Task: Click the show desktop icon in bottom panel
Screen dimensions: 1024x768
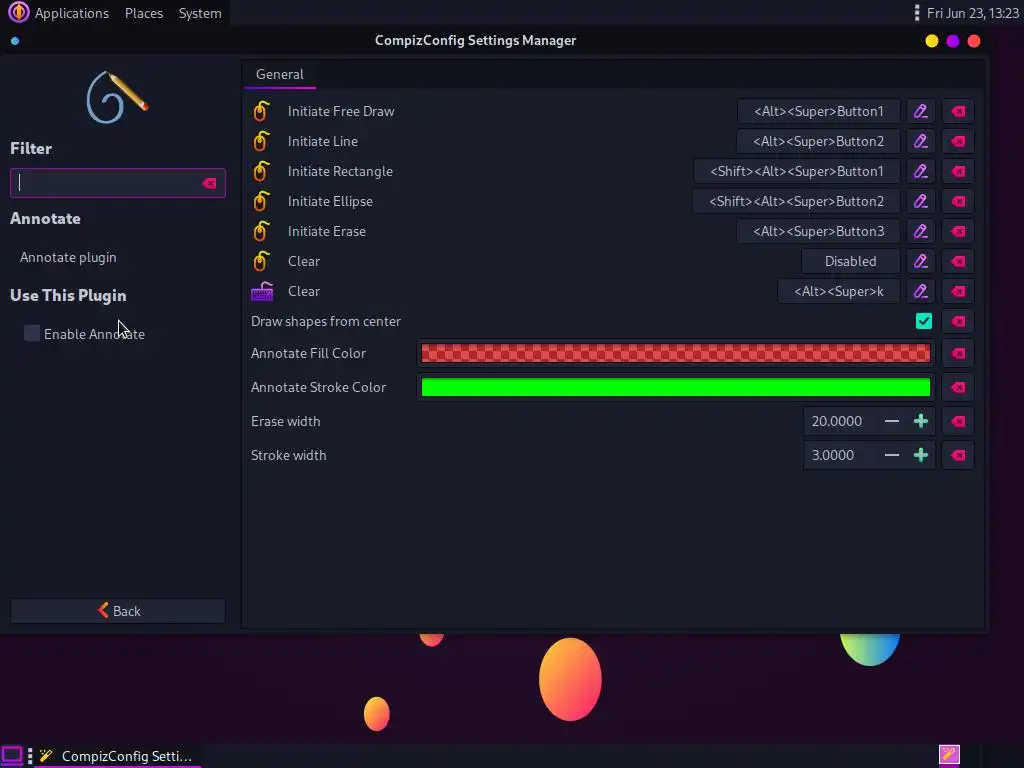Action: (x=12, y=756)
